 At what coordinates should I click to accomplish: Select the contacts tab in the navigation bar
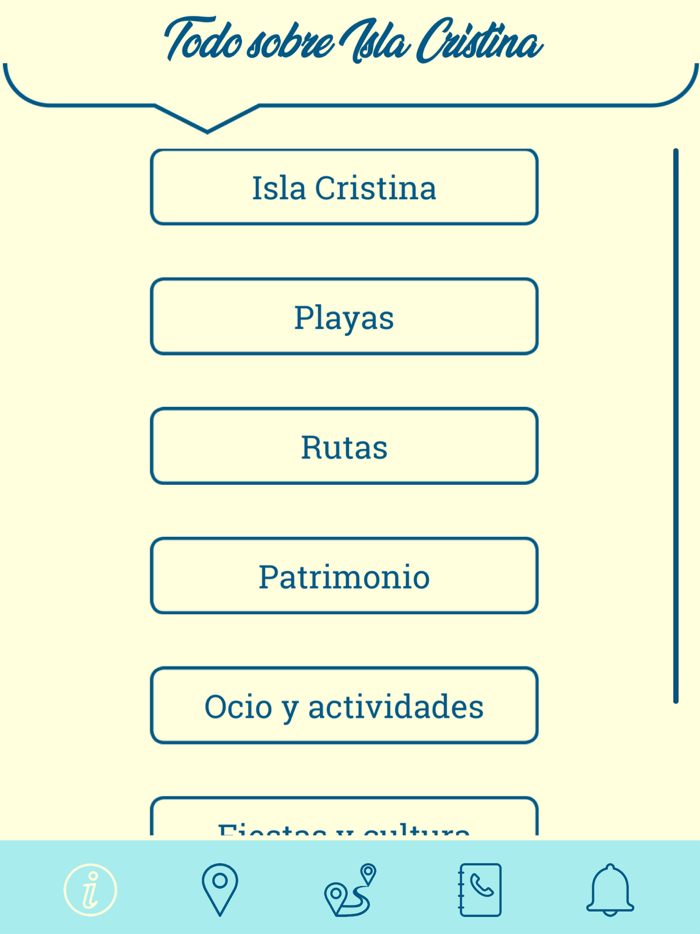(x=480, y=889)
